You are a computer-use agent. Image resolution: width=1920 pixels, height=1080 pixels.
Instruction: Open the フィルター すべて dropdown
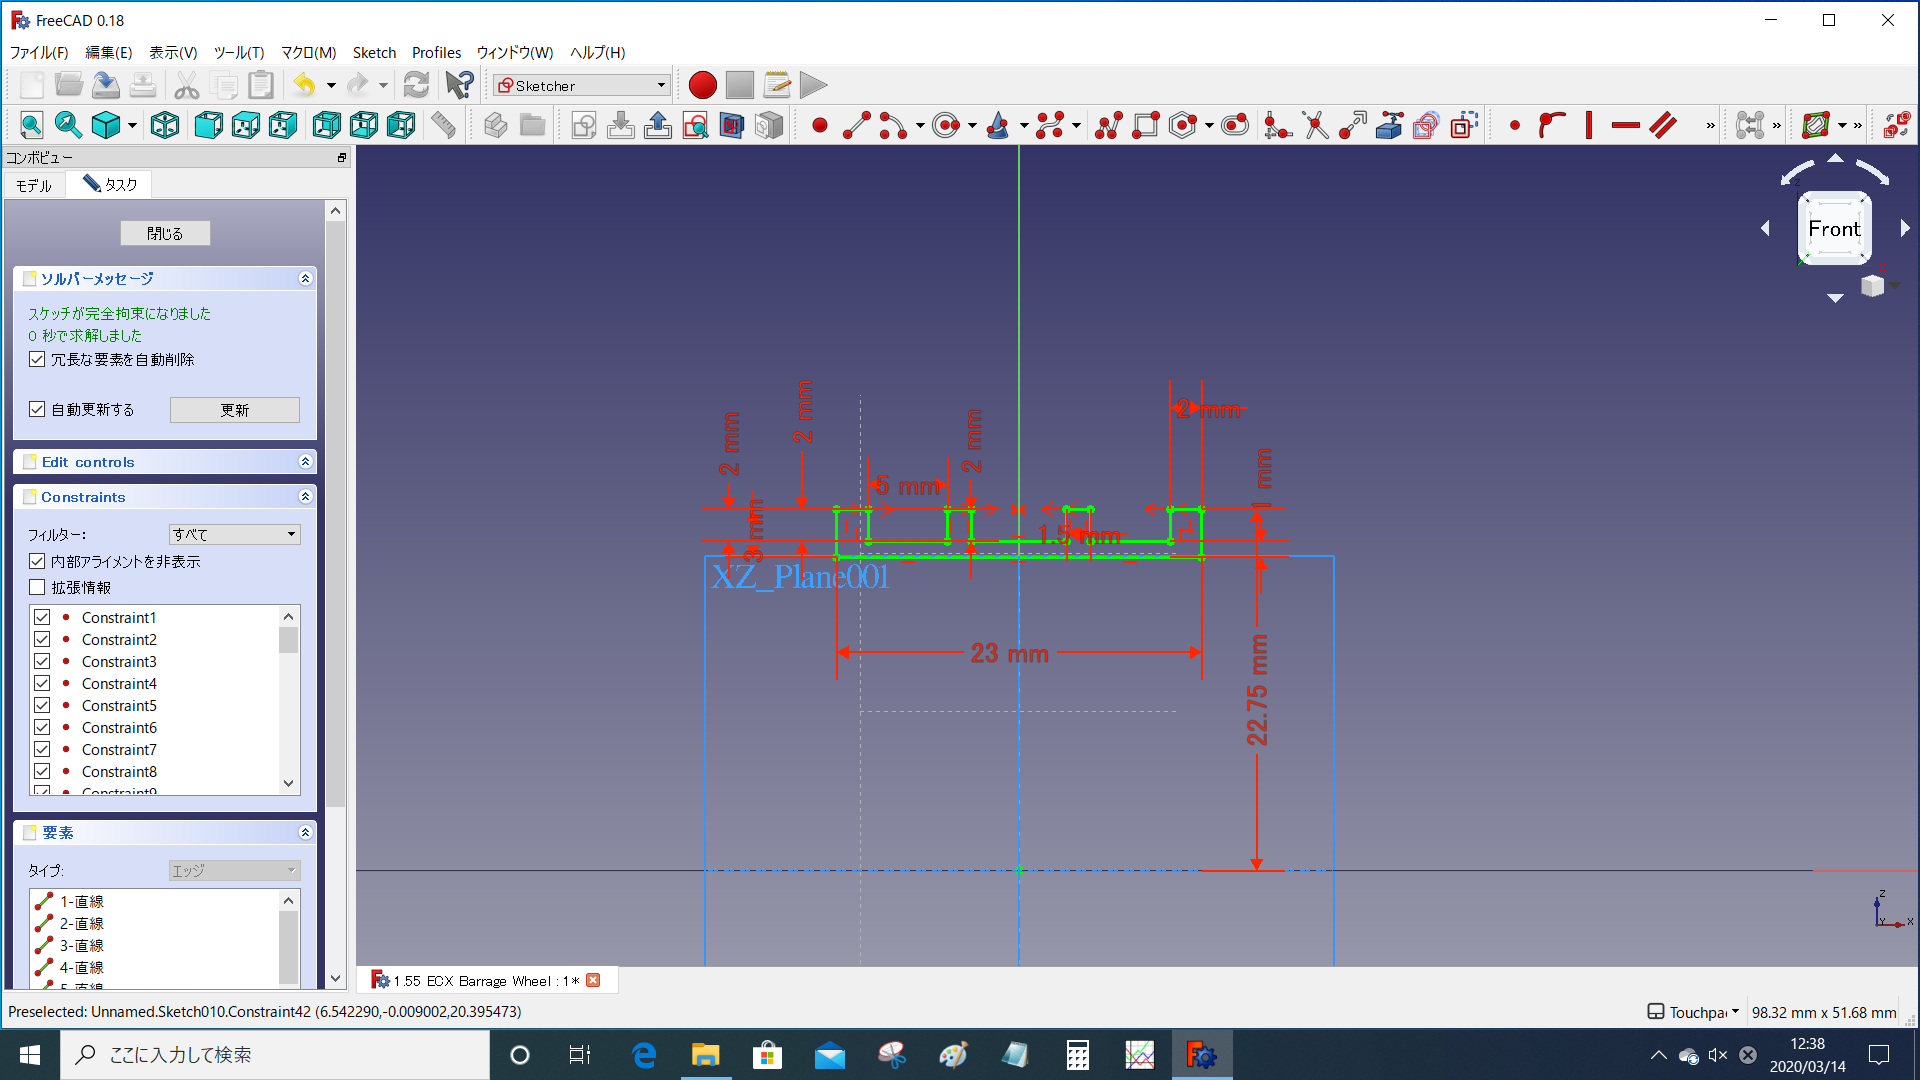[234, 534]
